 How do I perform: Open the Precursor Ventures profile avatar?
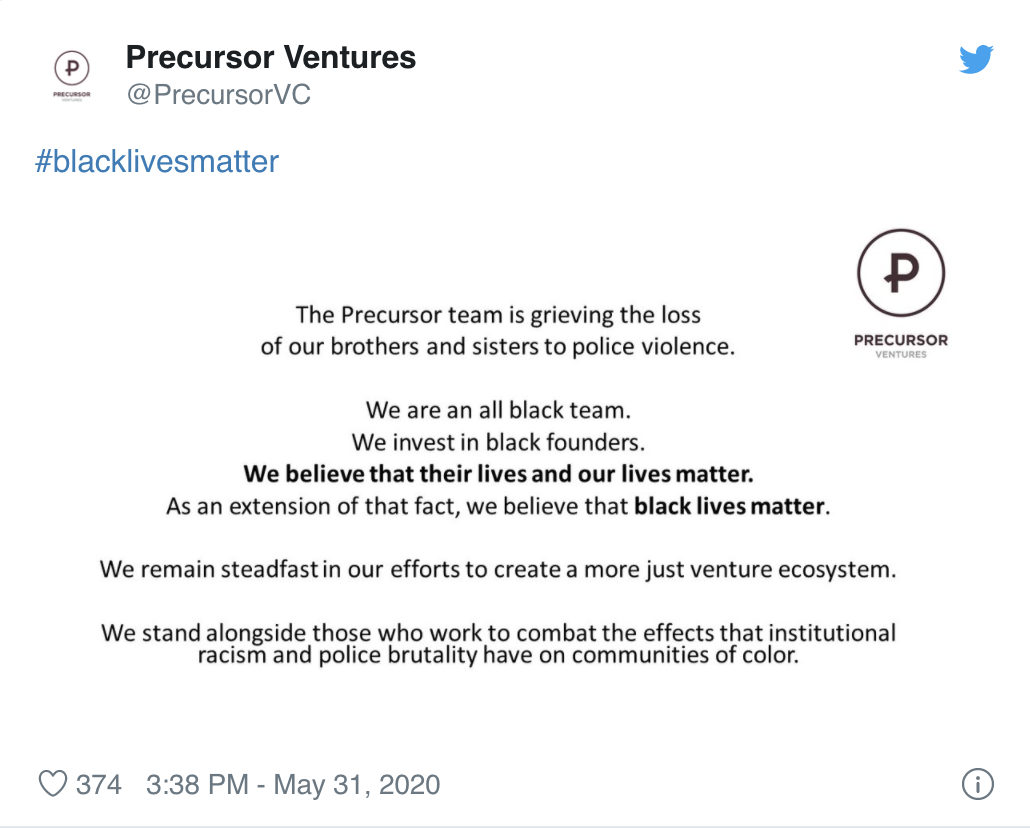tap(72, 75)
